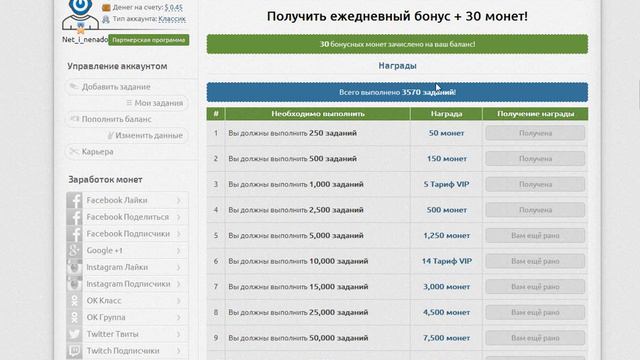Click Получена button for 250 заданий row

point(535,133)
